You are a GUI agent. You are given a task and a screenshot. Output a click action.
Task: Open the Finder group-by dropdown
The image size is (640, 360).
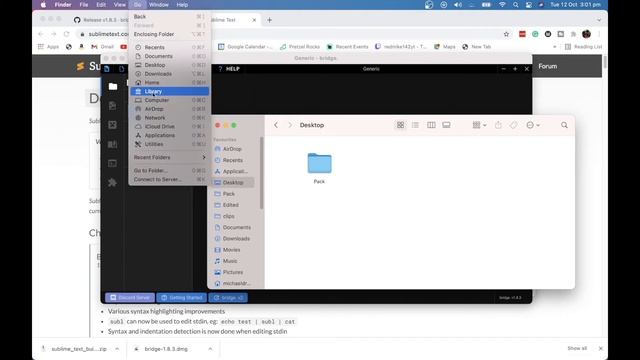(x=479, y=125)
